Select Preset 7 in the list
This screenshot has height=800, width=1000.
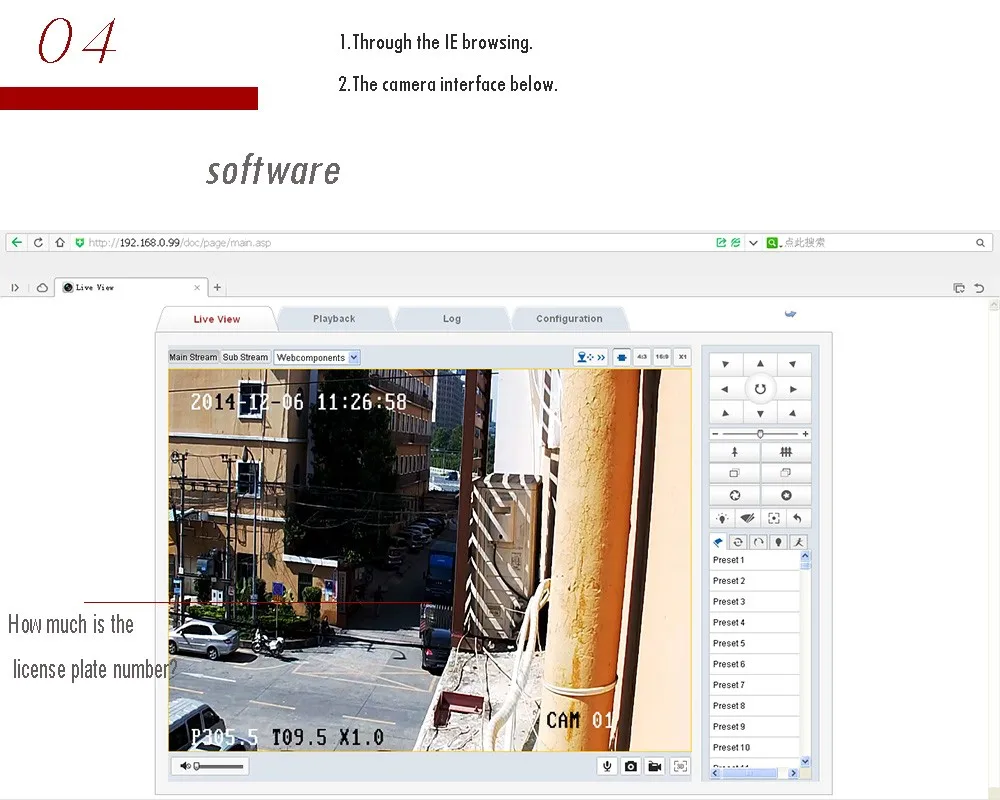click(729, 685)
